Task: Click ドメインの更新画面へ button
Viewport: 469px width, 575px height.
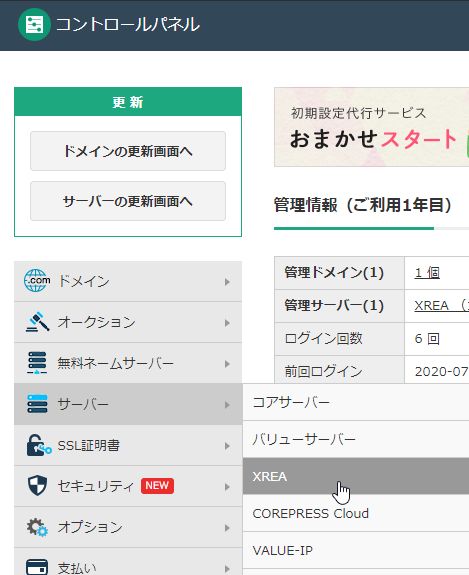Action: point(128,151)
